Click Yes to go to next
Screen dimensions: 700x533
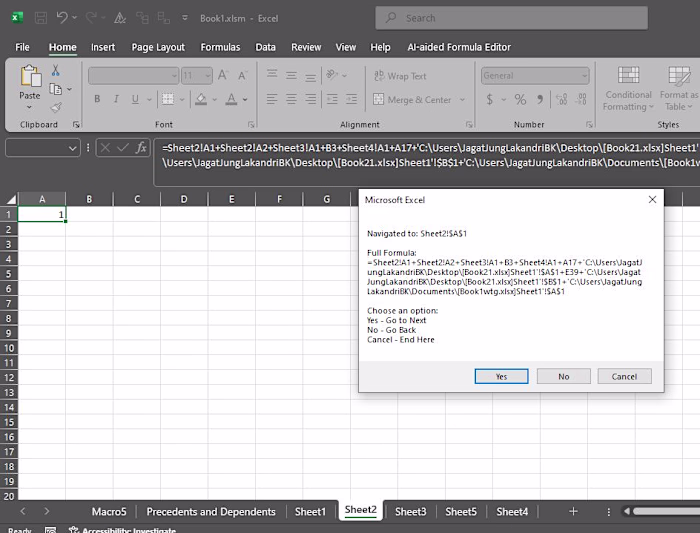pyautogui.click(x=501, y=376)
